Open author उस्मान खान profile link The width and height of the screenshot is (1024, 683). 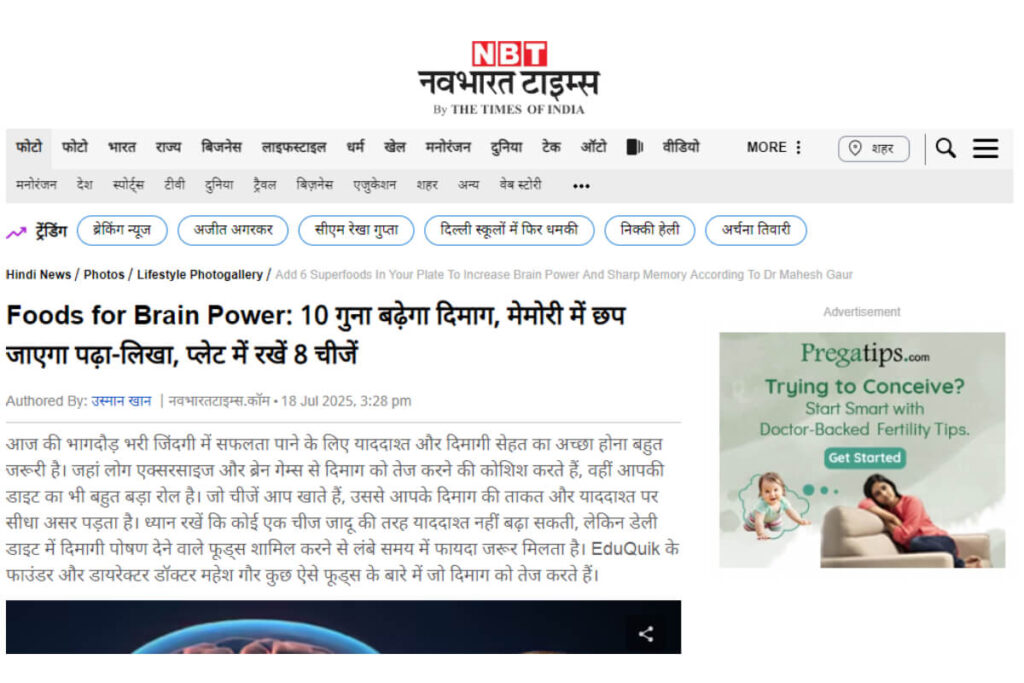121,401
